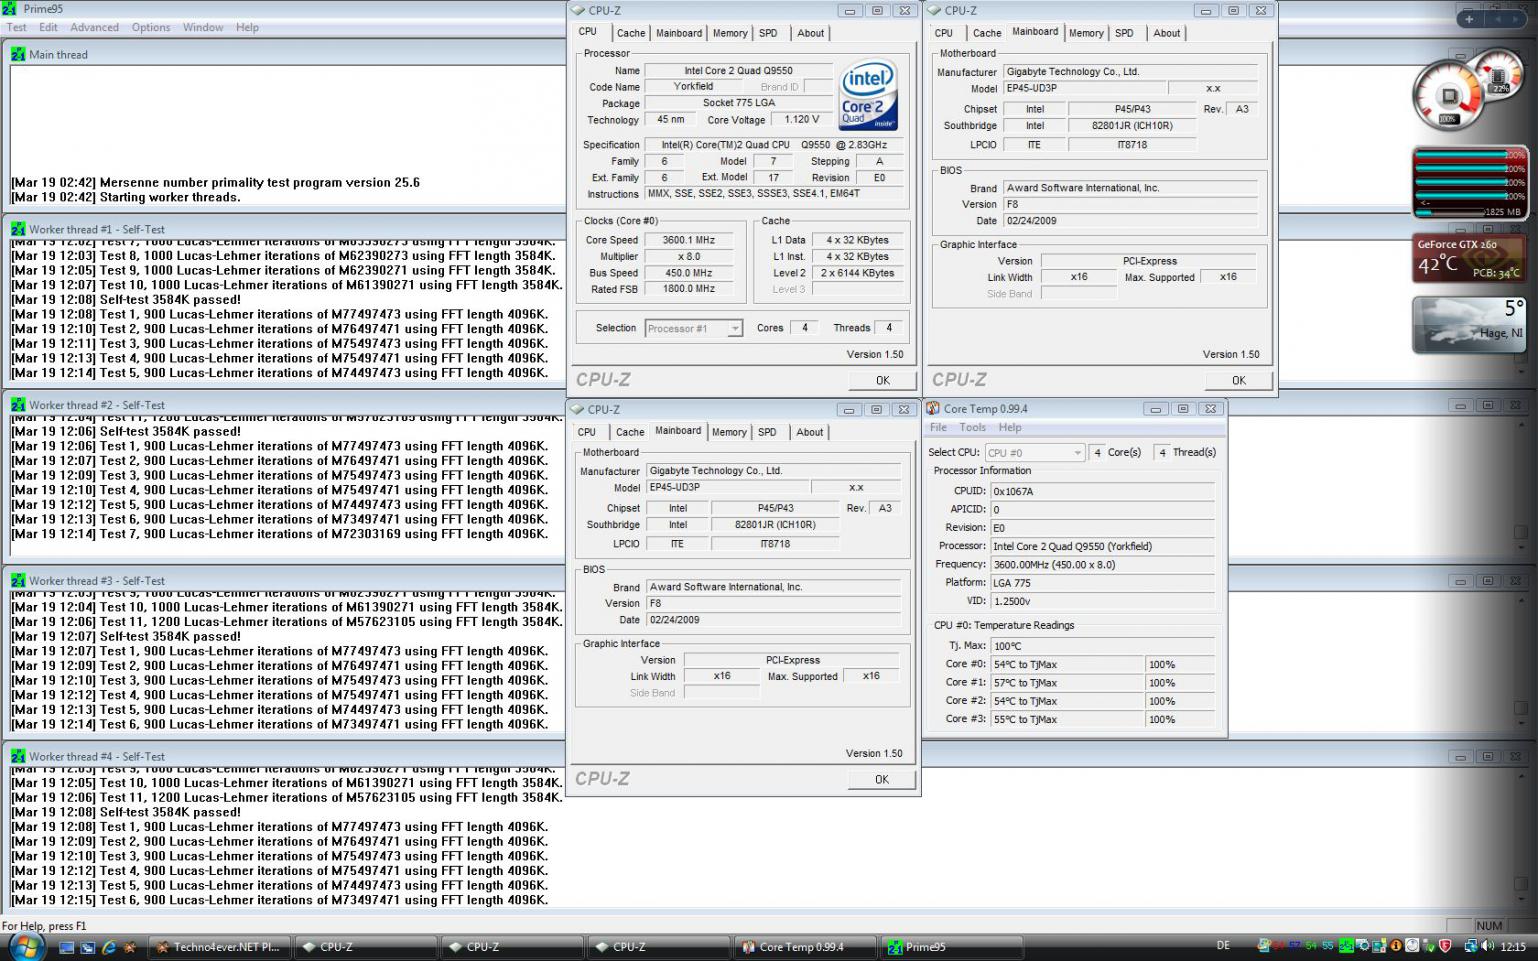This screenshot has height=961, width=1538.
Task: Click the multi-core usage bars gadget
Action: (x=1469, y=183)
